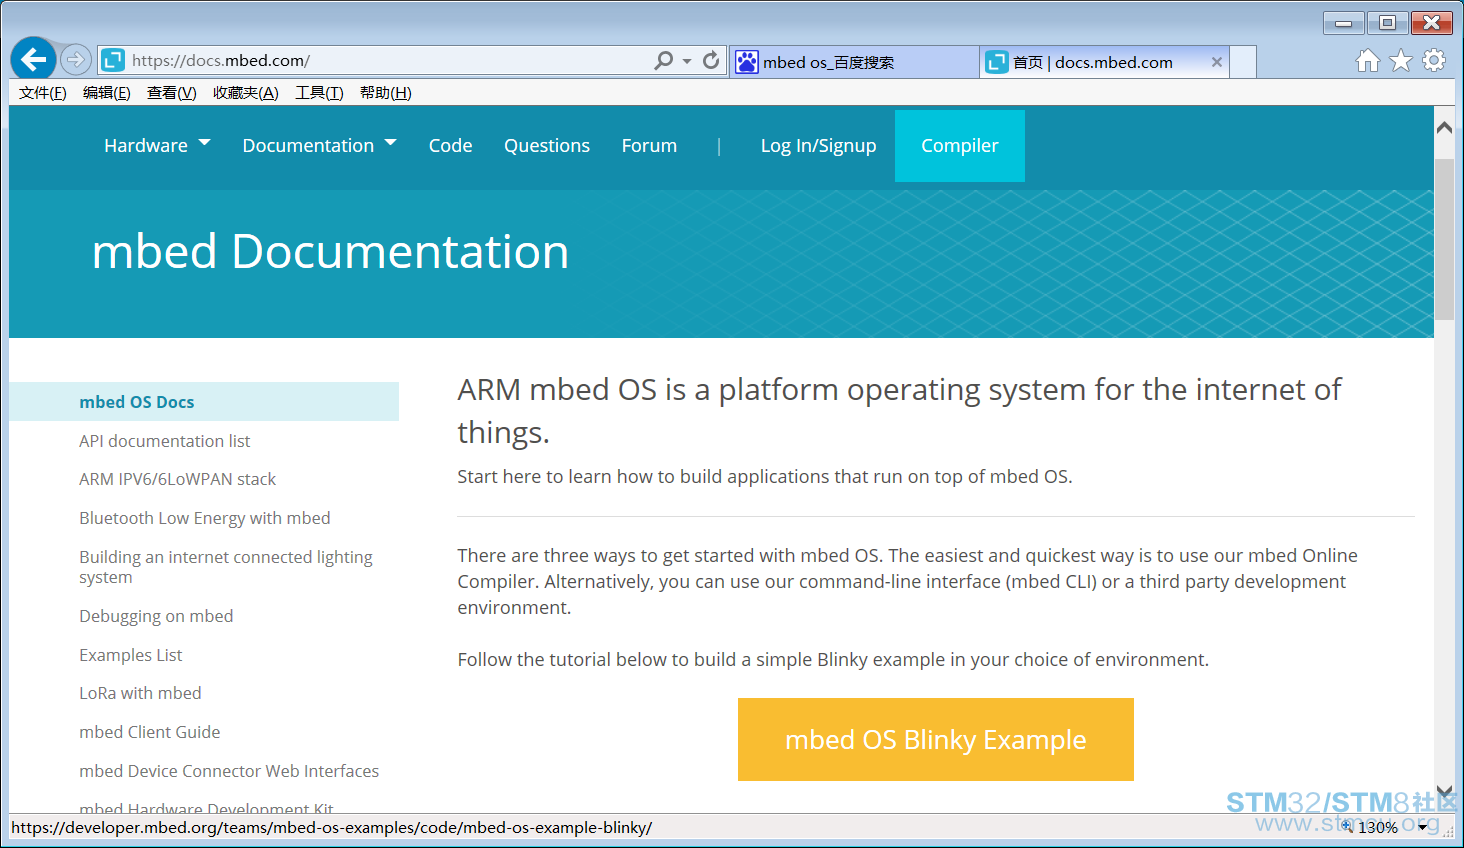
Task: Expand the Hardware navigation dropdown
Action: point(157,146)
